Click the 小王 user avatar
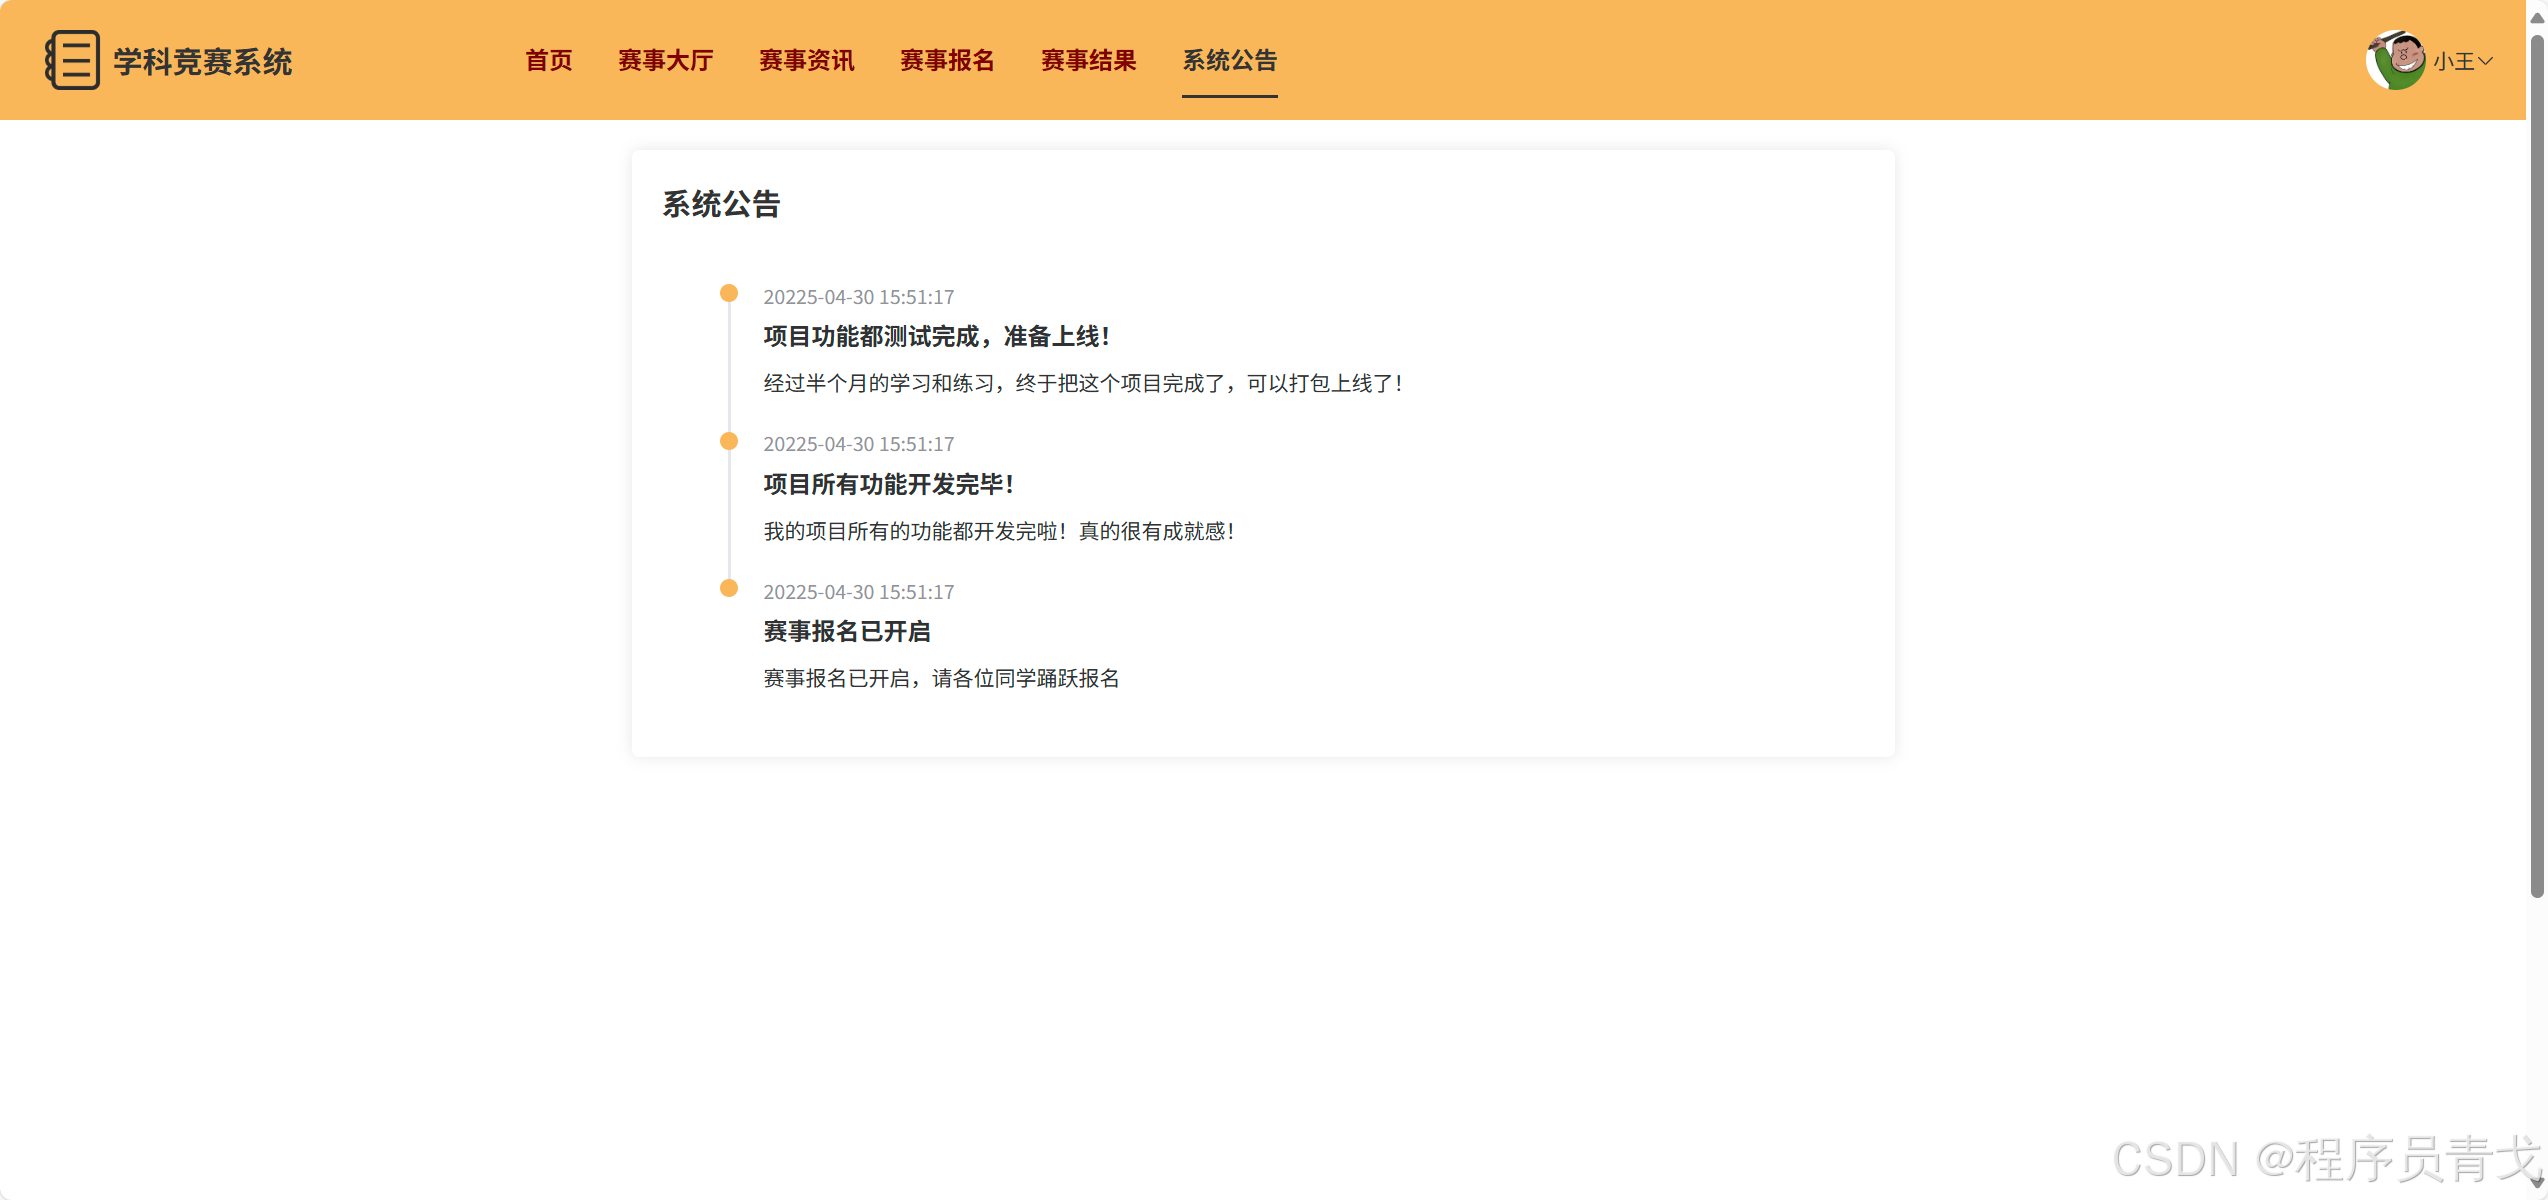The height and width of the screenshot is (1200, 2548). click(x=2395, y=60)
